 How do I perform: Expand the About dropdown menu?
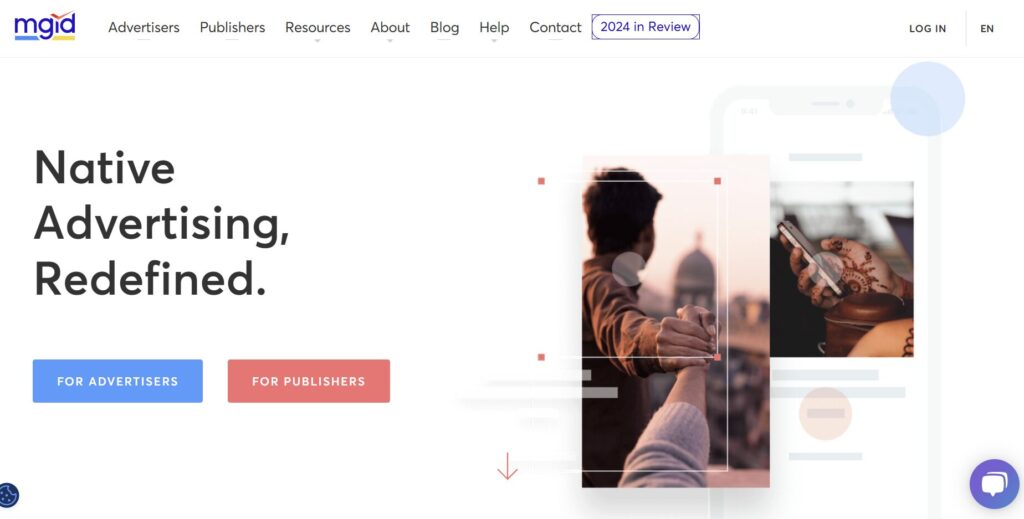pyautogui.click(x=390, y=27)
